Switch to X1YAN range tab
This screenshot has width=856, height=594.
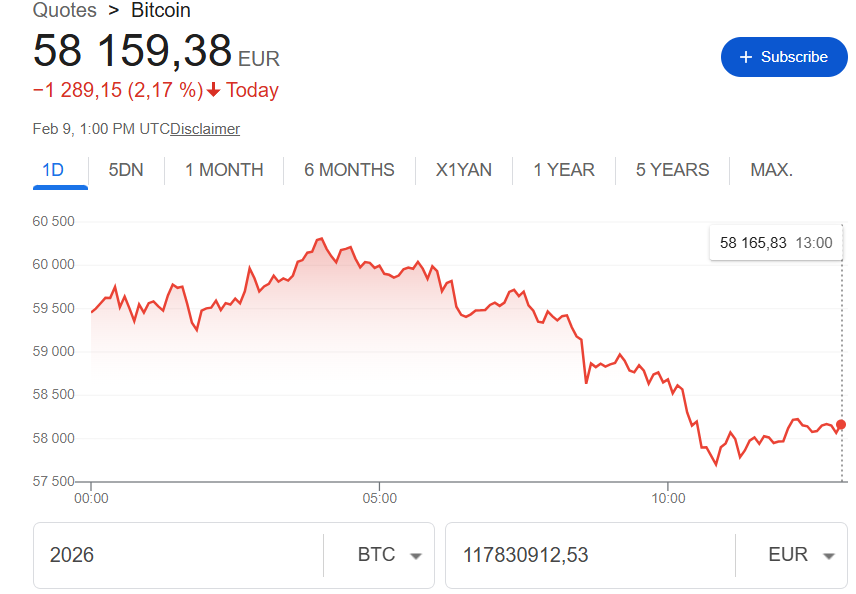464,170
